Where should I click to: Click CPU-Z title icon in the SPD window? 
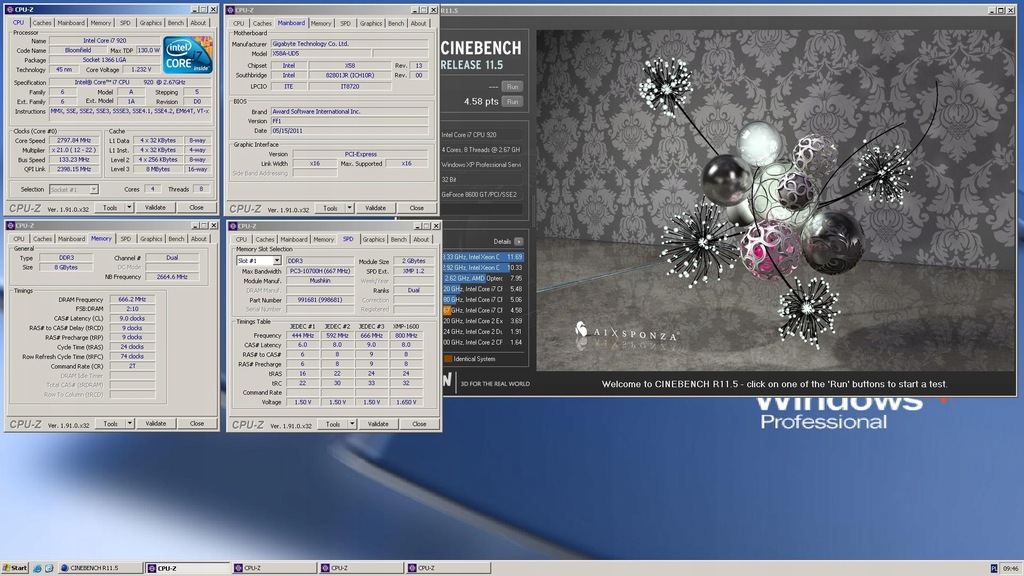pos(233,226)
